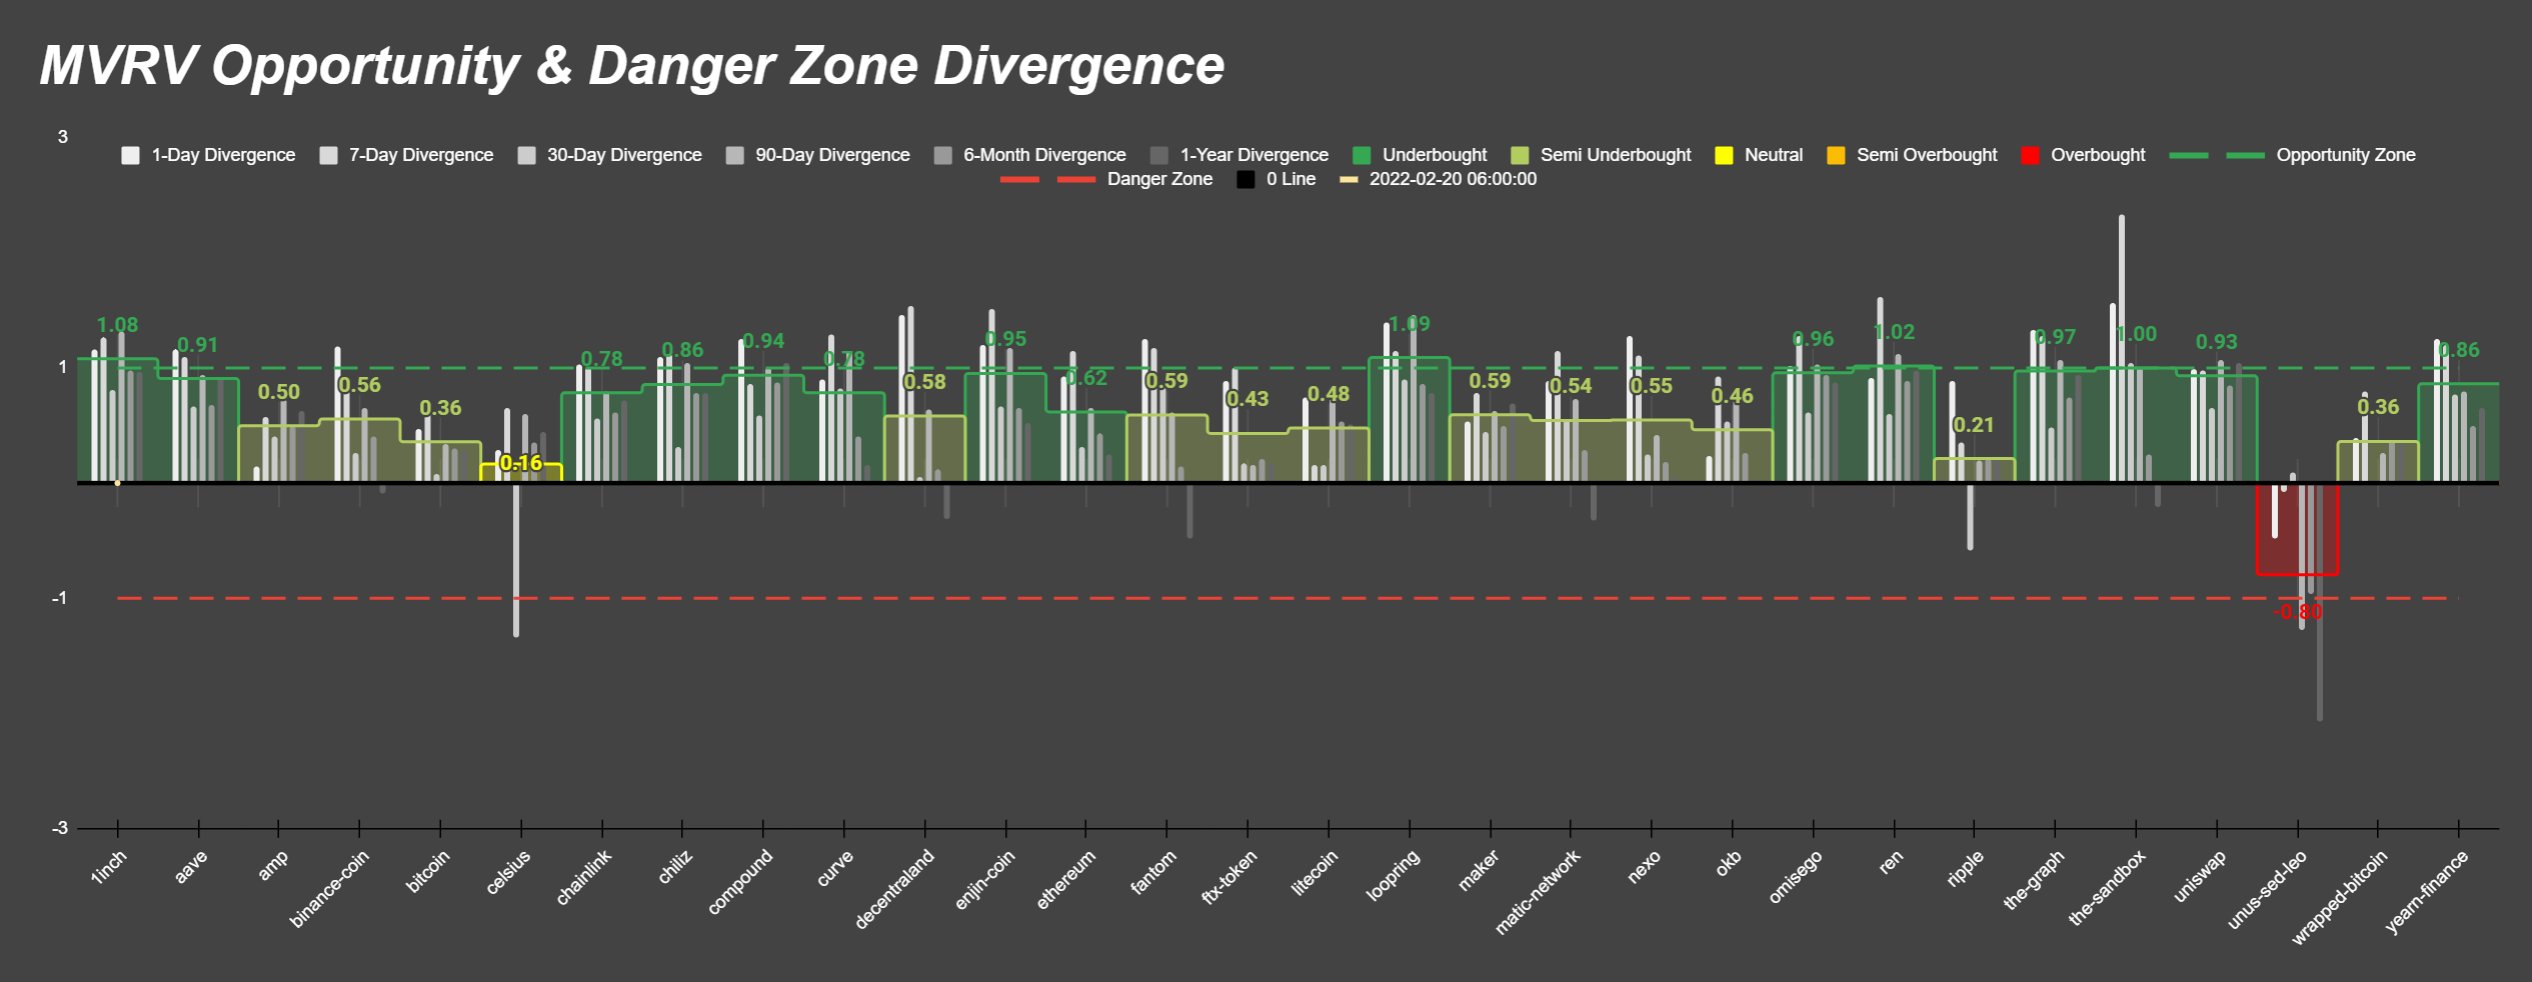Toggle the 2022-02-20 06:00:00 legend entry

(x=1438, y=179)
